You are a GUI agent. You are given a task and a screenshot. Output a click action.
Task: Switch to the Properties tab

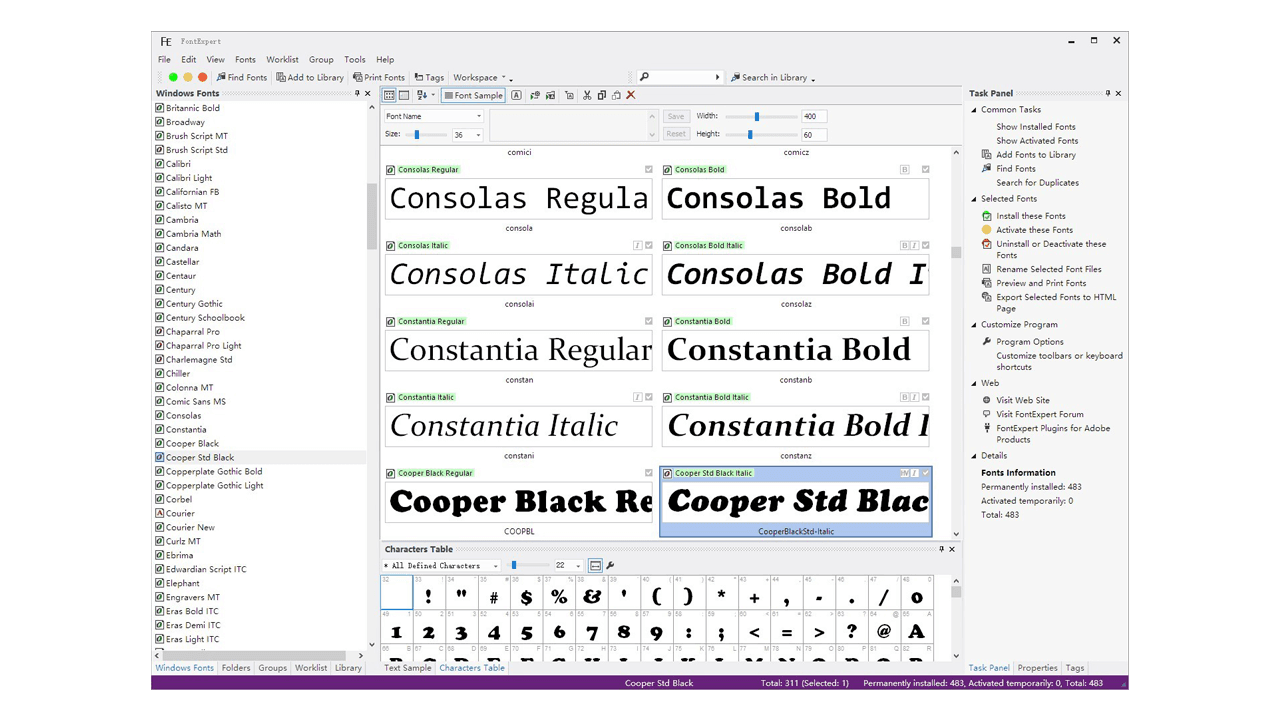coord(1037,668)
